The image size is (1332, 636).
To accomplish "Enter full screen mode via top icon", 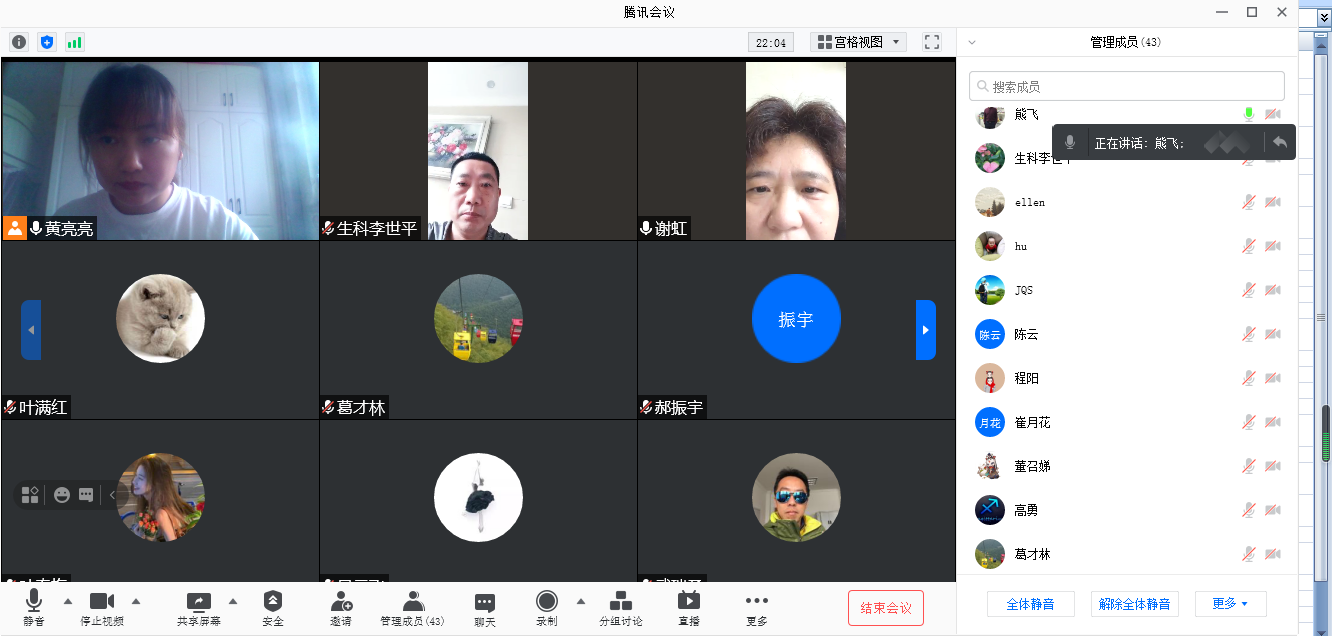I will (932, 42).
